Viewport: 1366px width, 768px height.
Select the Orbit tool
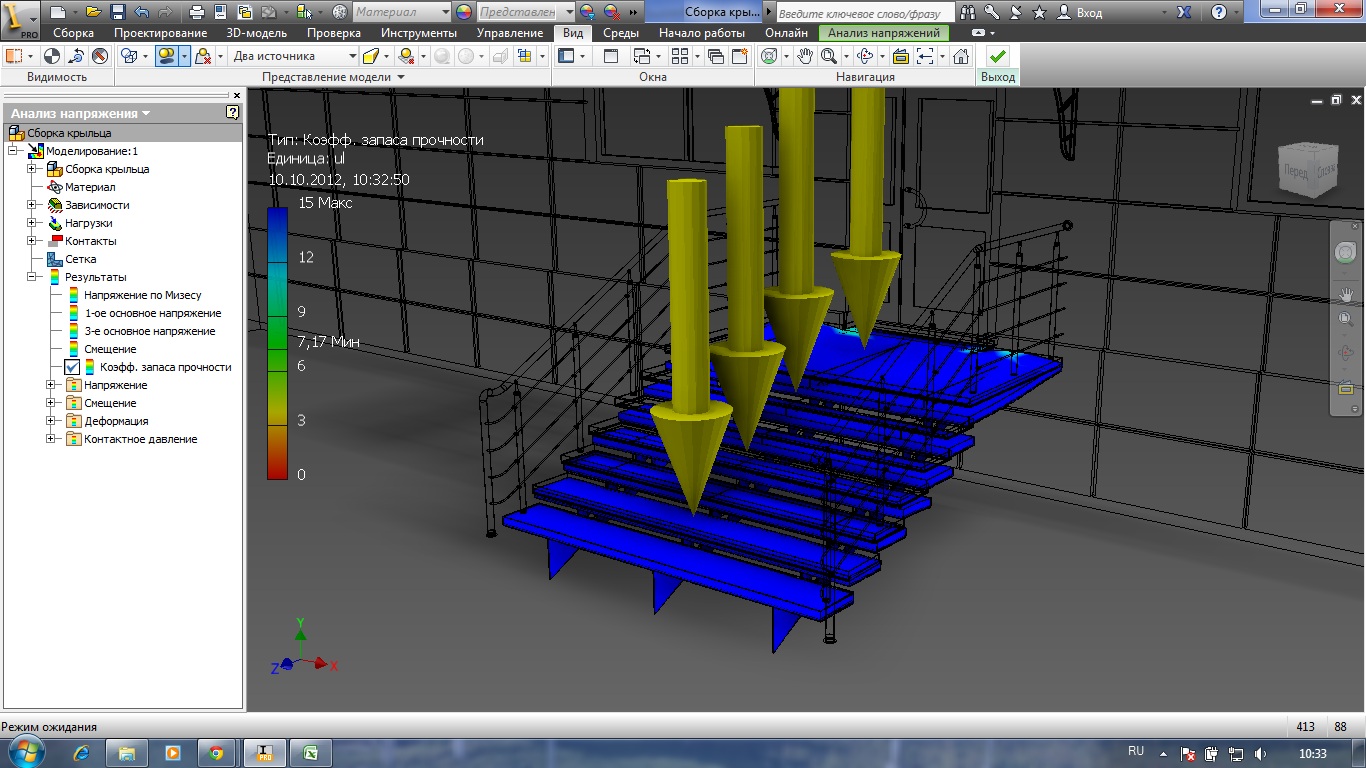[866, 56]
